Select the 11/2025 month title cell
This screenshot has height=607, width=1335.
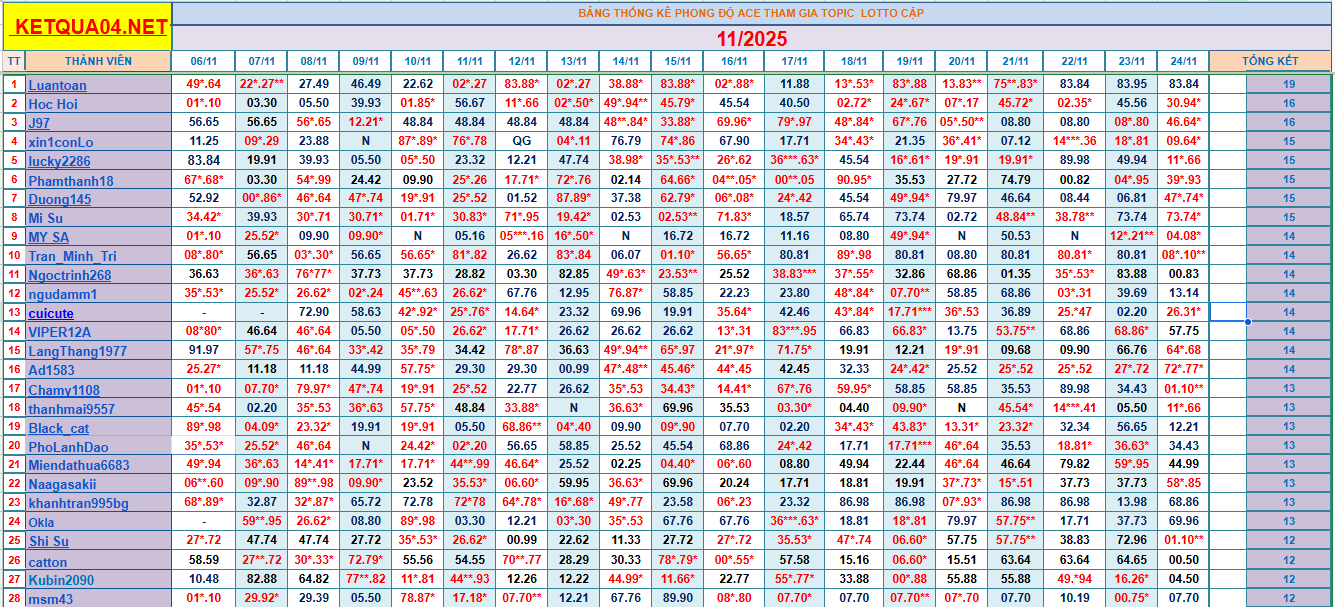[751, 38]
